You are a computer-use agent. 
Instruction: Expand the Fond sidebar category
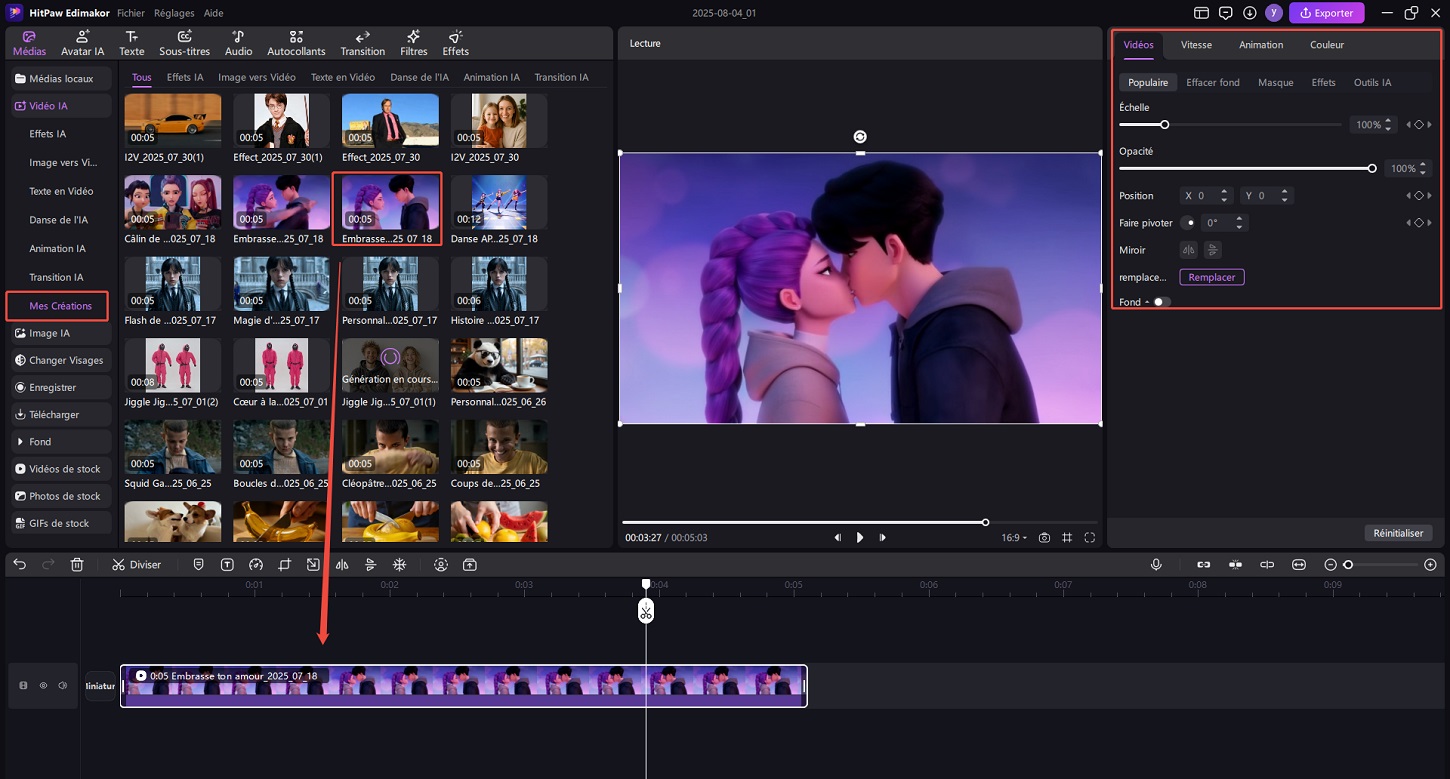tap(59, 442)
